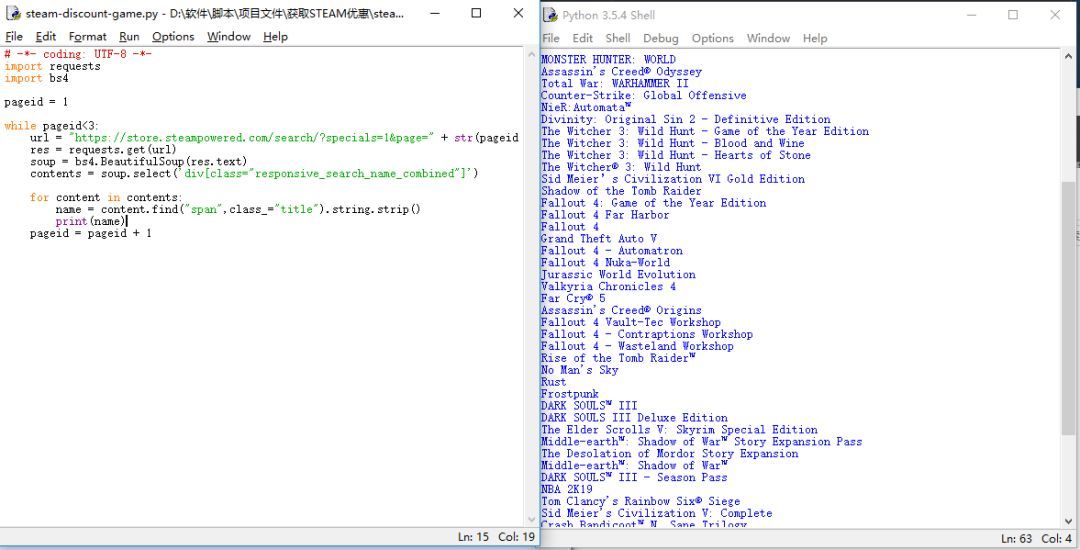Viewport: 1080px width, 550px height.
Task: Click the 'while pageid<3:' line
Action: (x=52, y=126)
